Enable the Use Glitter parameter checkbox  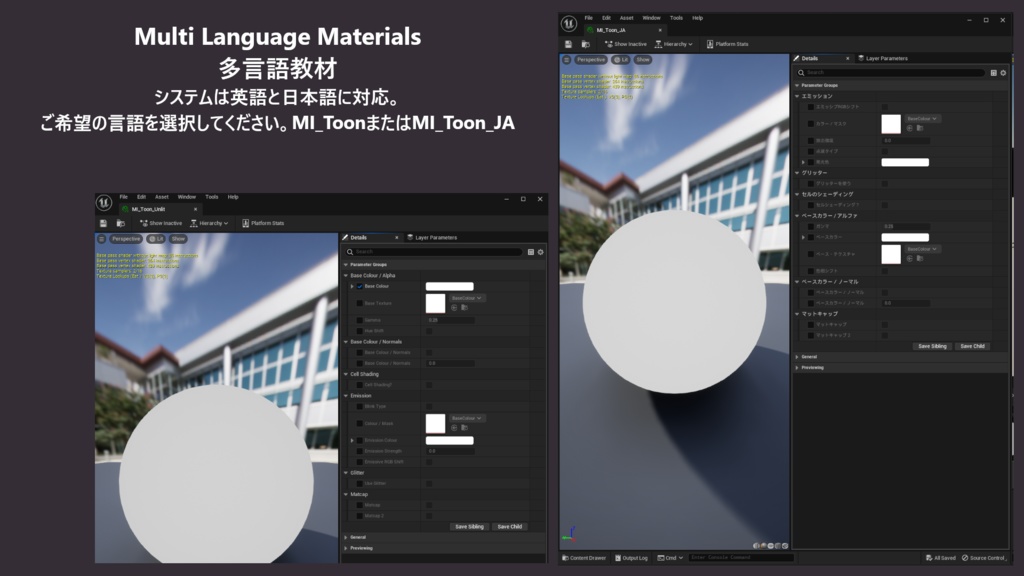(x=360, y=484)
